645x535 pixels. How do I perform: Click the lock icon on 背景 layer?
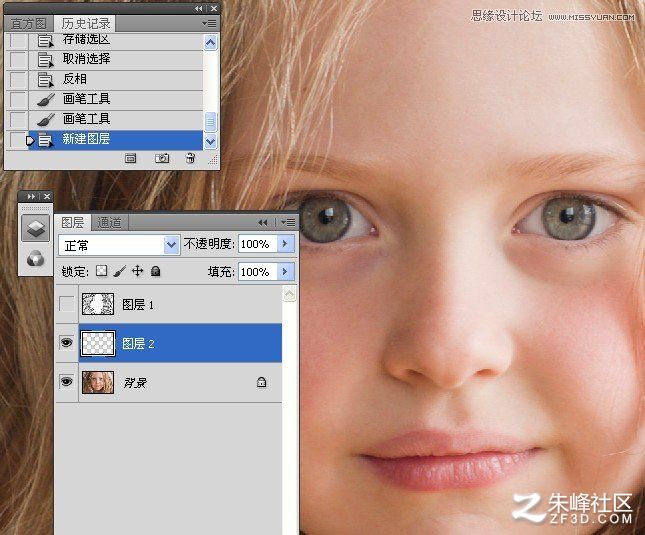pos(261,382)
